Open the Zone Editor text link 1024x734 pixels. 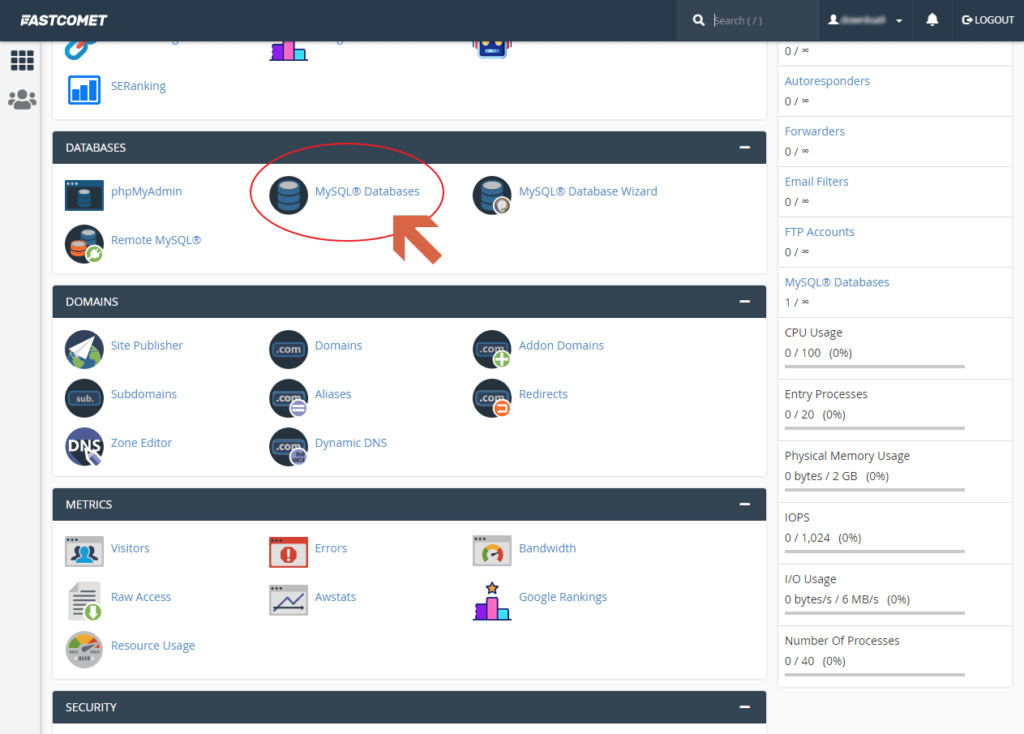coord(141,443)
